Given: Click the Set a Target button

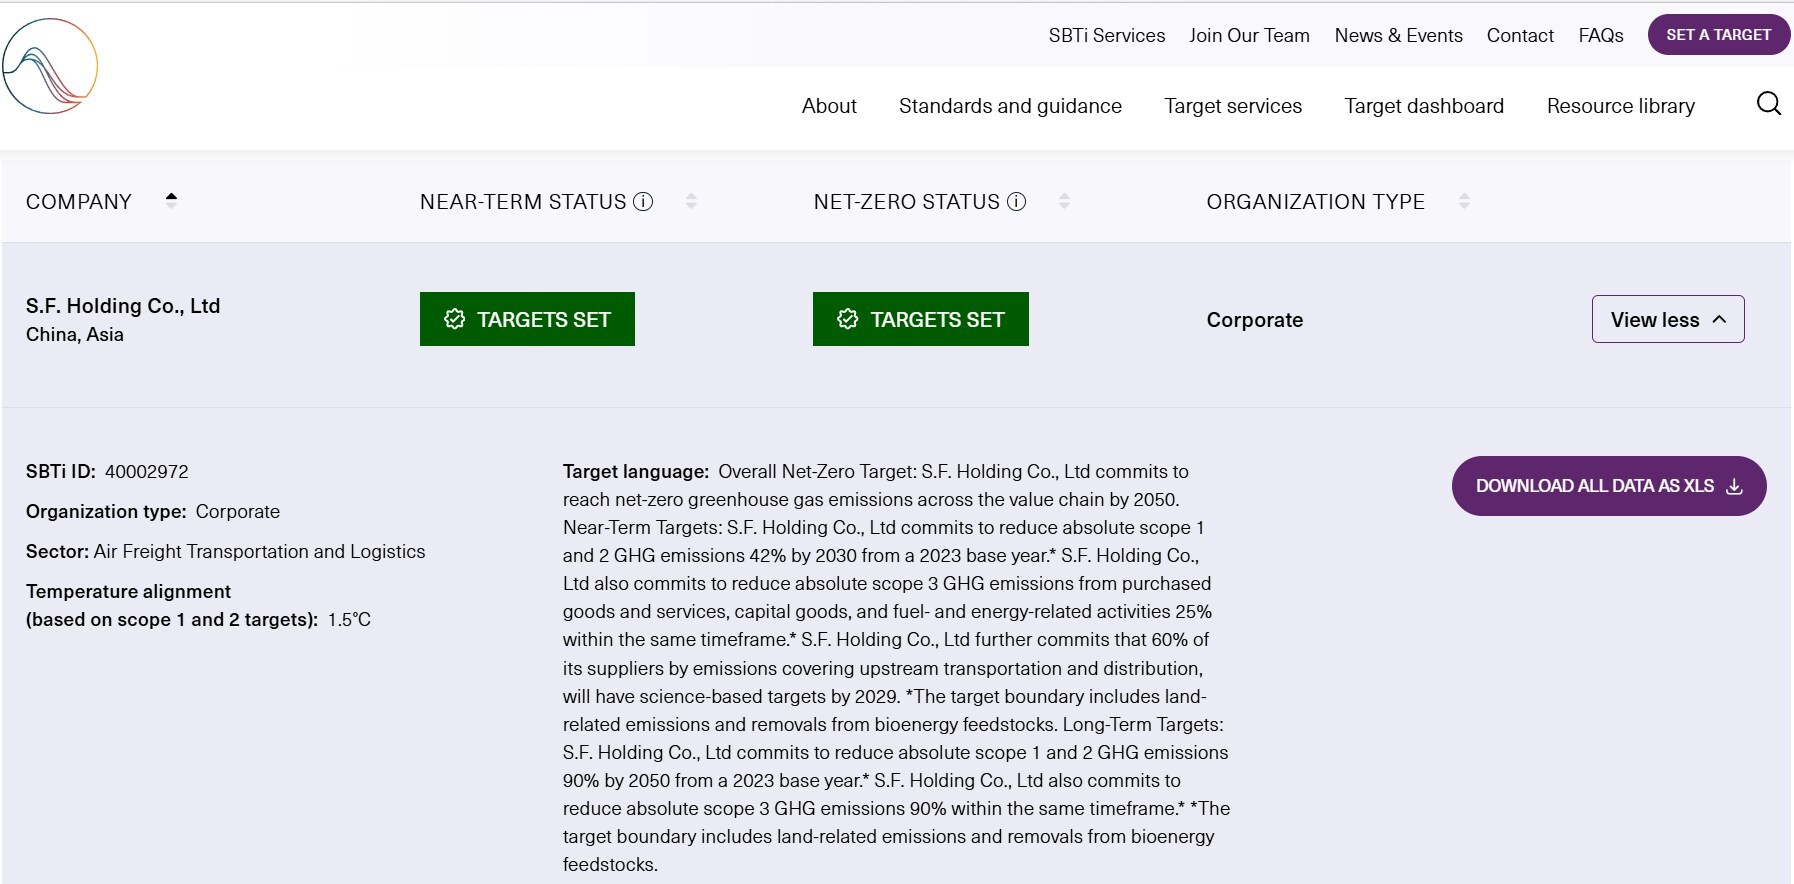Looking at the screenshot, I should [x=1718, y=35].
